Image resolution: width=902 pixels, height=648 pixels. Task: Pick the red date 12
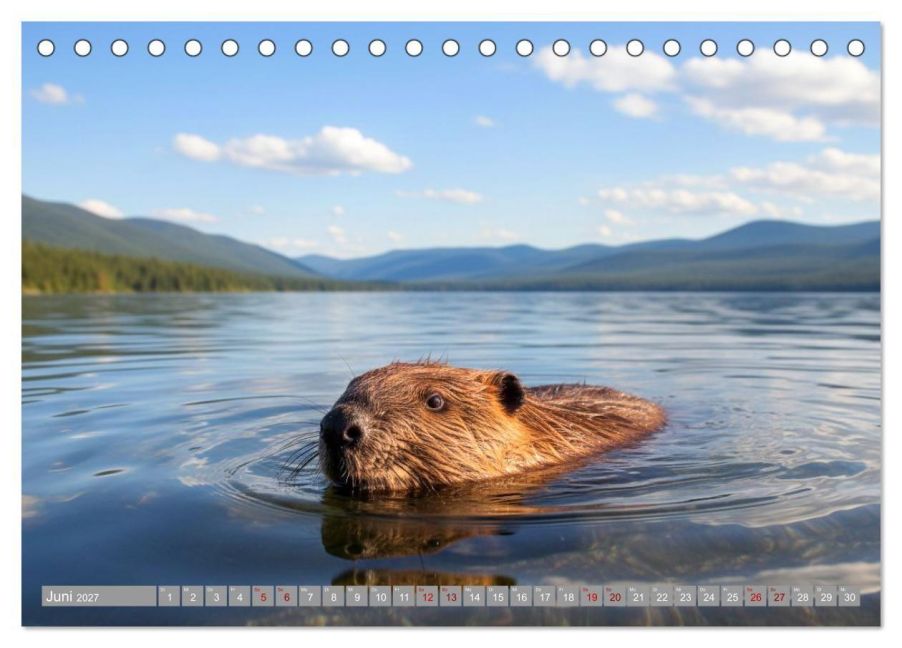427,596
